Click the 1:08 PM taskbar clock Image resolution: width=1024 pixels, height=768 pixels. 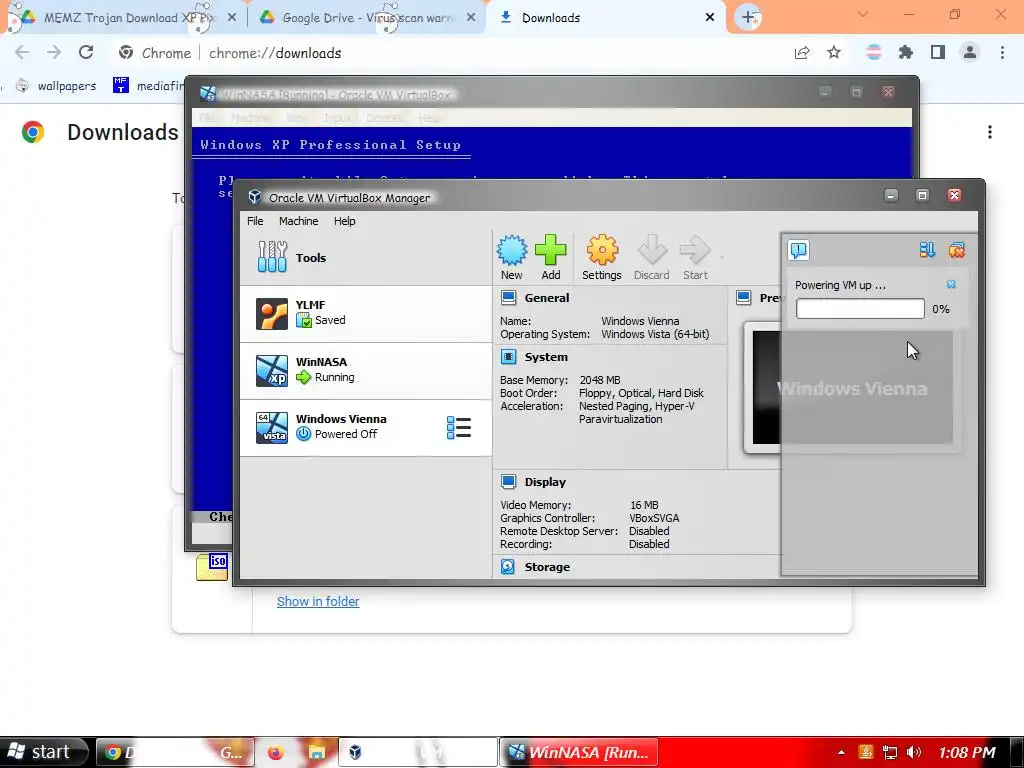point(967,752)
